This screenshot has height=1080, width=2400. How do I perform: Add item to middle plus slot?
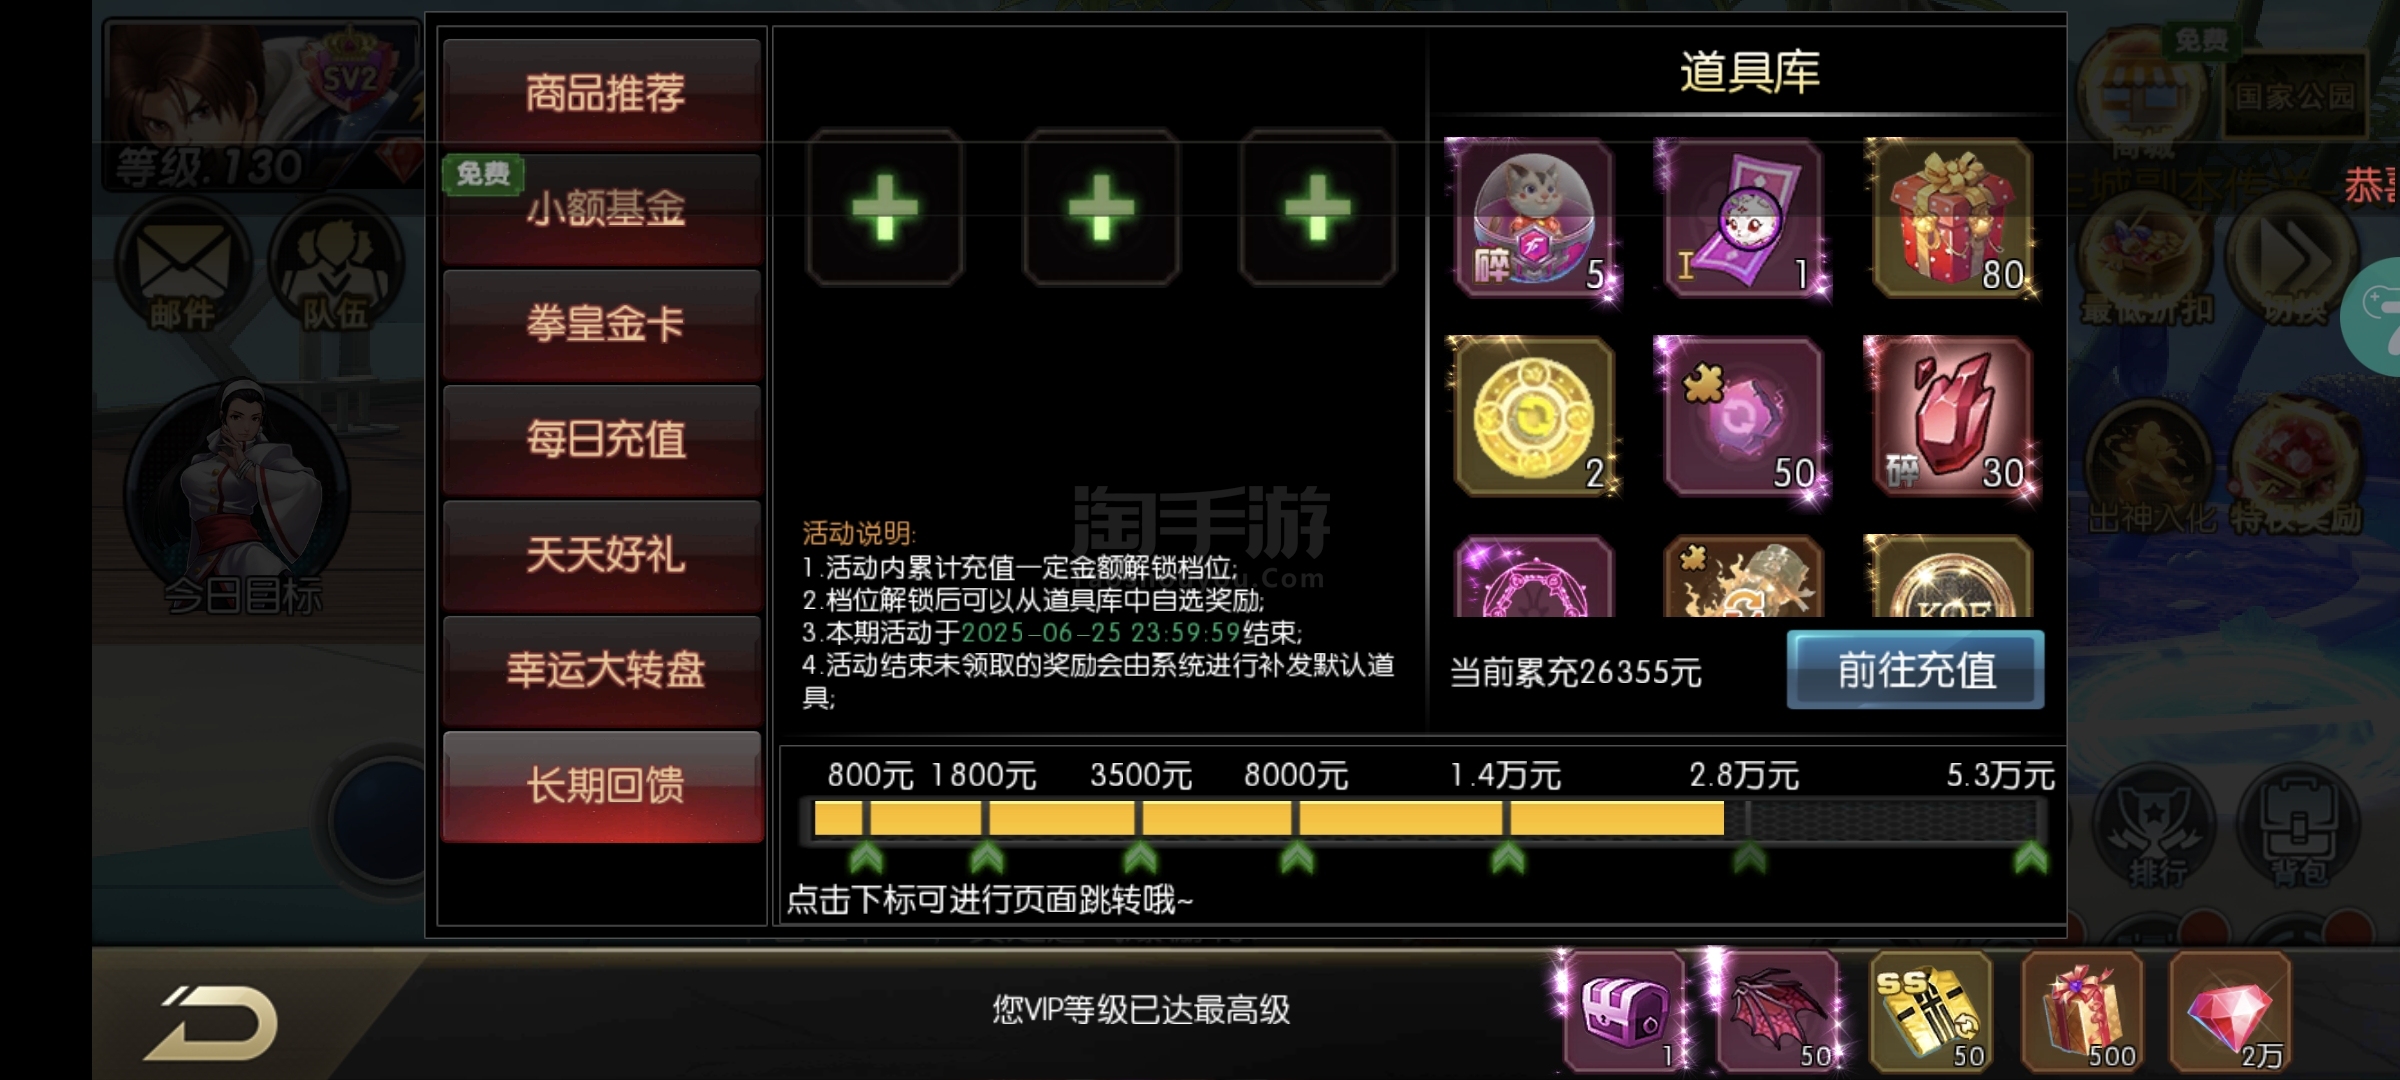[x=1101, y=207]
